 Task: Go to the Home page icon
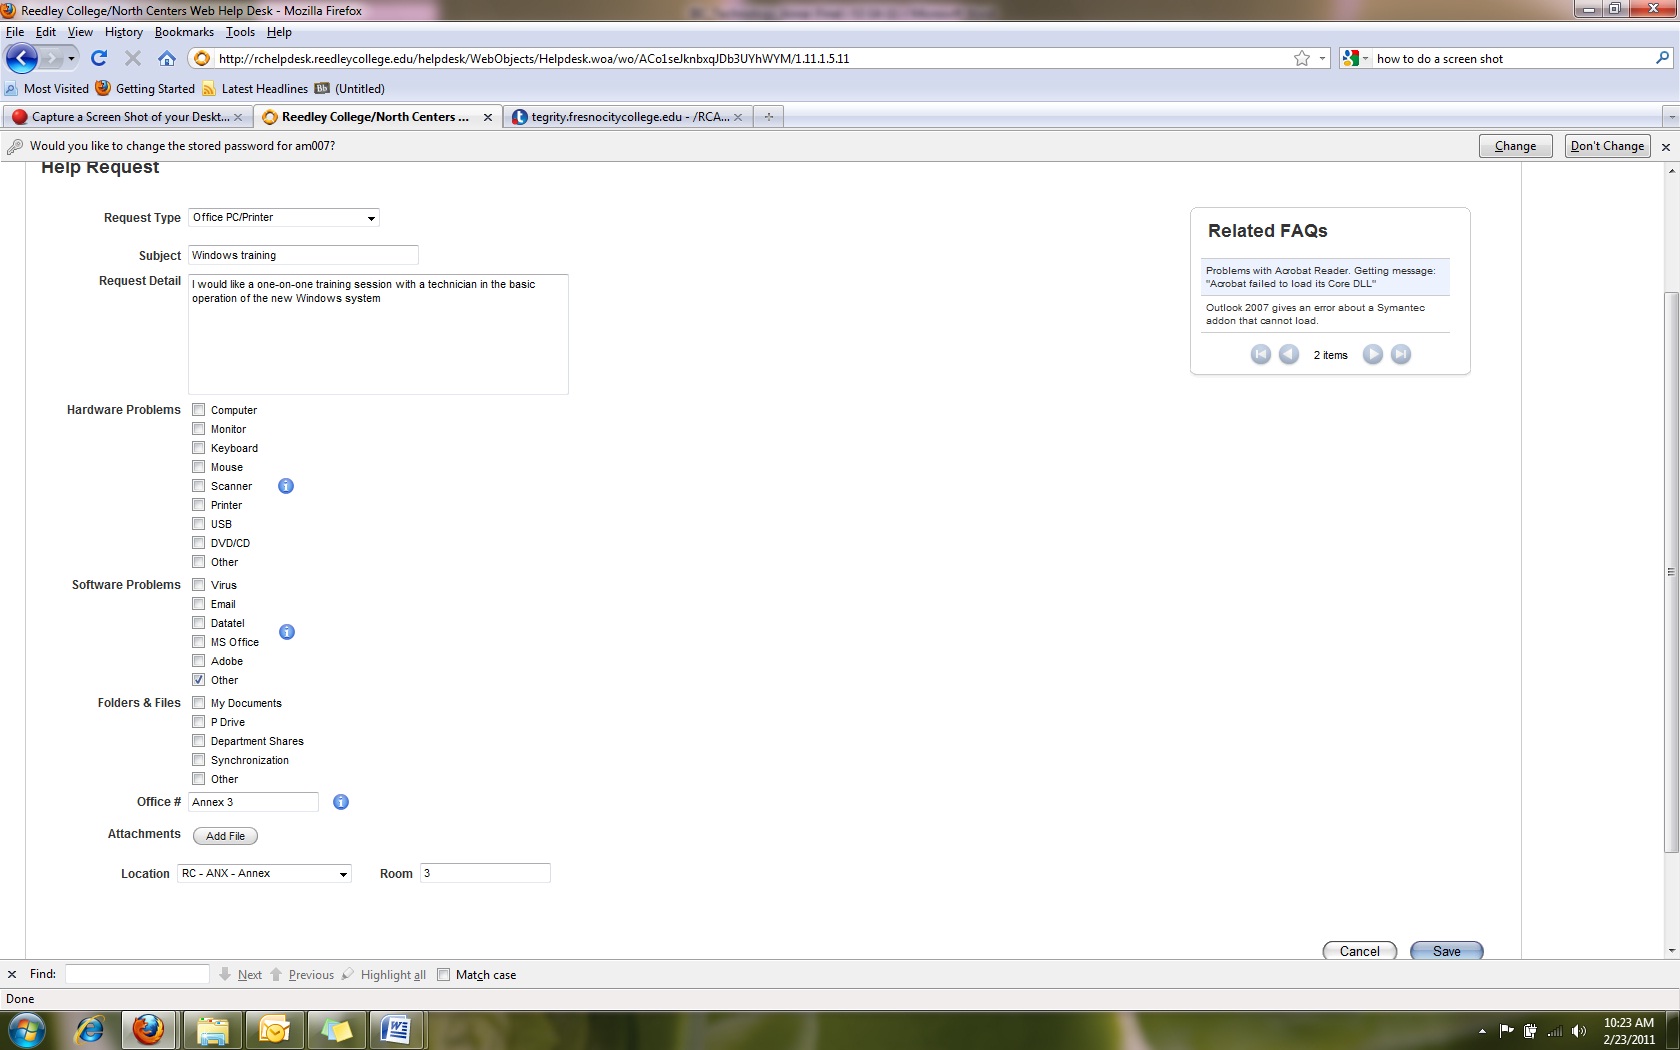point(167,58)
